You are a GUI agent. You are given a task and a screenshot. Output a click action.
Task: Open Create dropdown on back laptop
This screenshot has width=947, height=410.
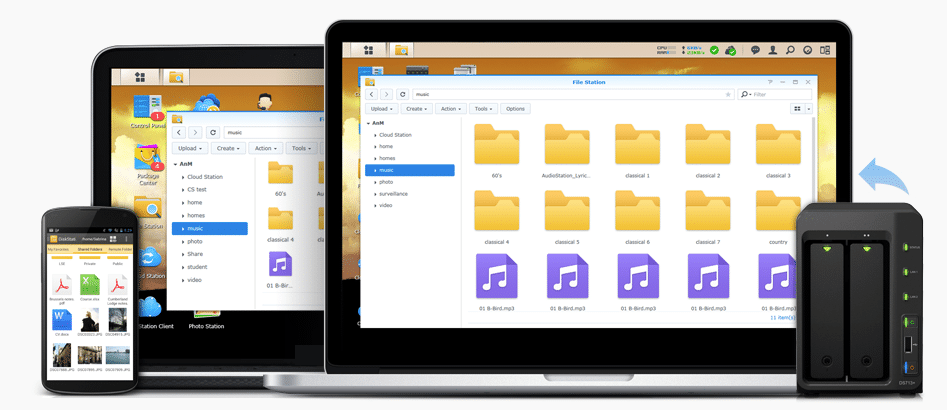point(229,148)
